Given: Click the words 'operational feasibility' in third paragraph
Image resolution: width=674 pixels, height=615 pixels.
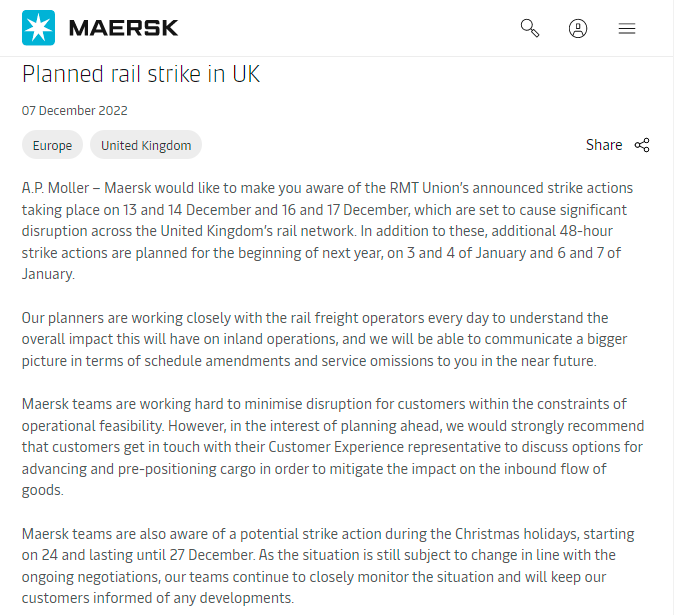Looking at the screenshot, I should coord(97,425).
